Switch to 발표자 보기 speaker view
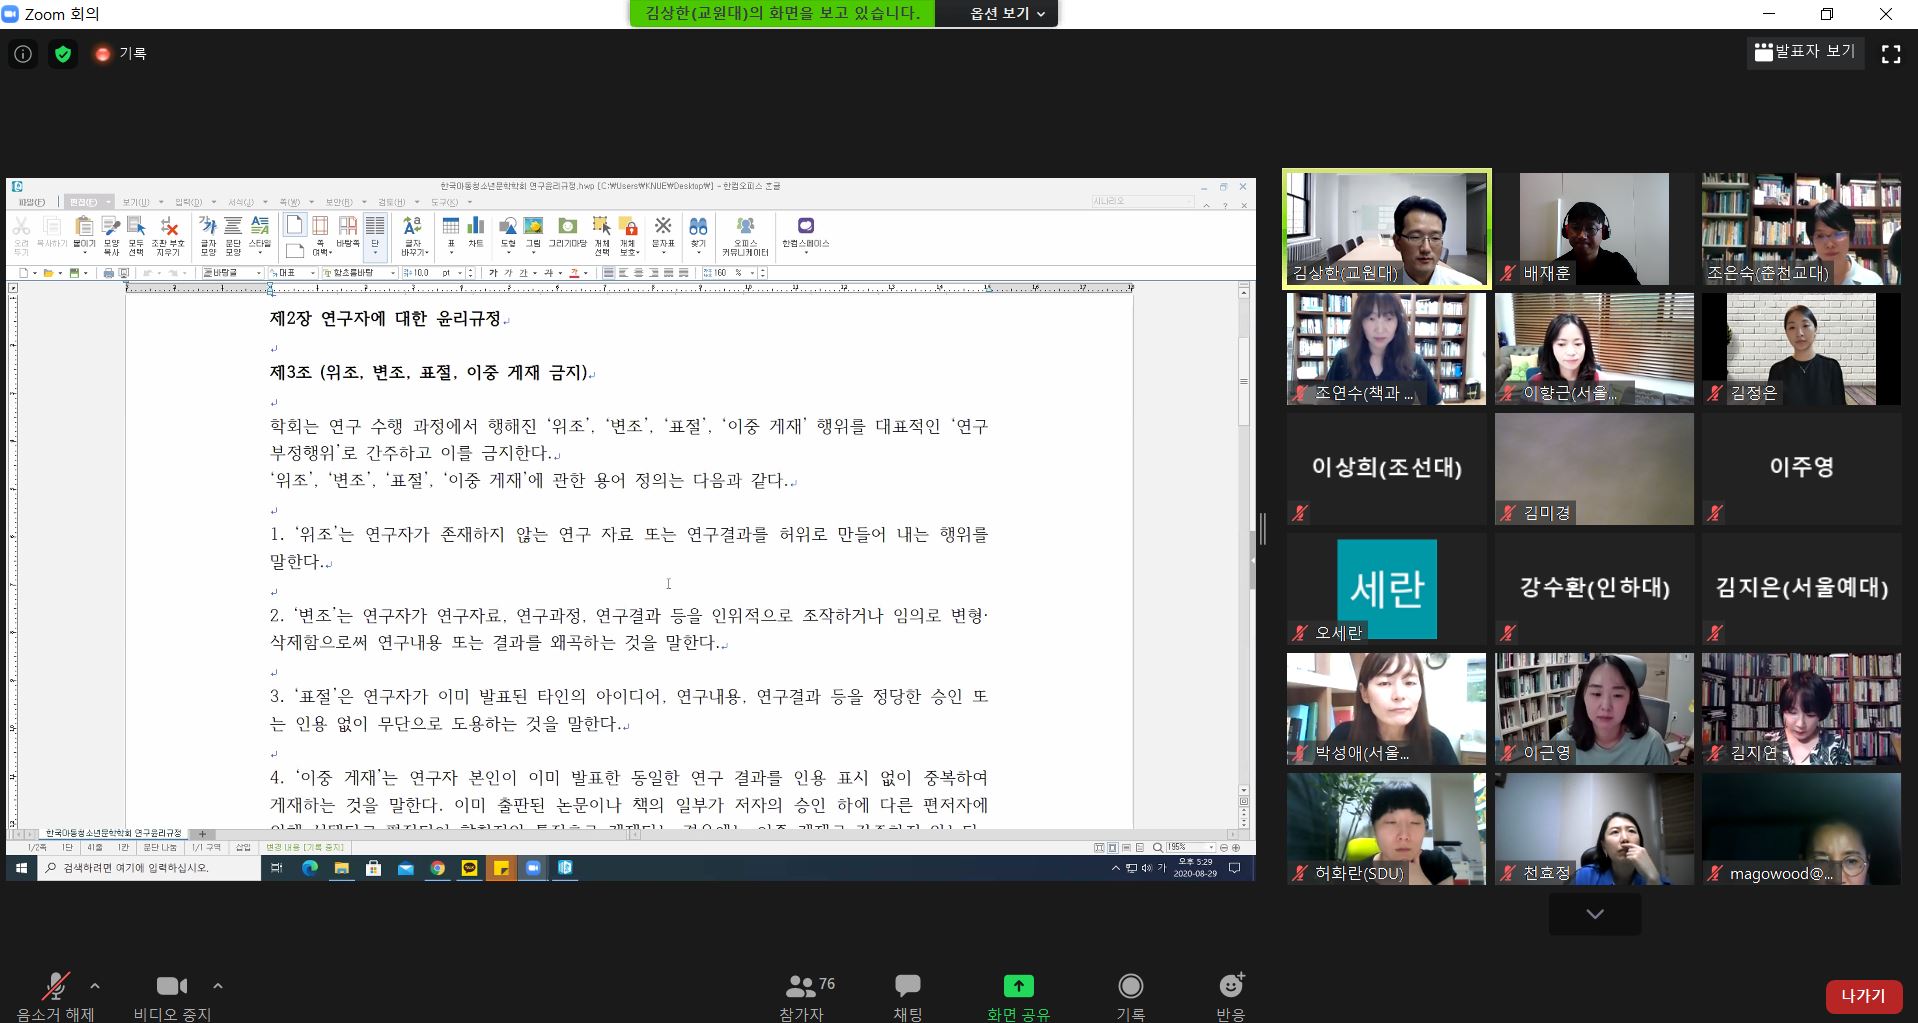Viewport: 1918px width, 1023px height. tap(1805, 52)
